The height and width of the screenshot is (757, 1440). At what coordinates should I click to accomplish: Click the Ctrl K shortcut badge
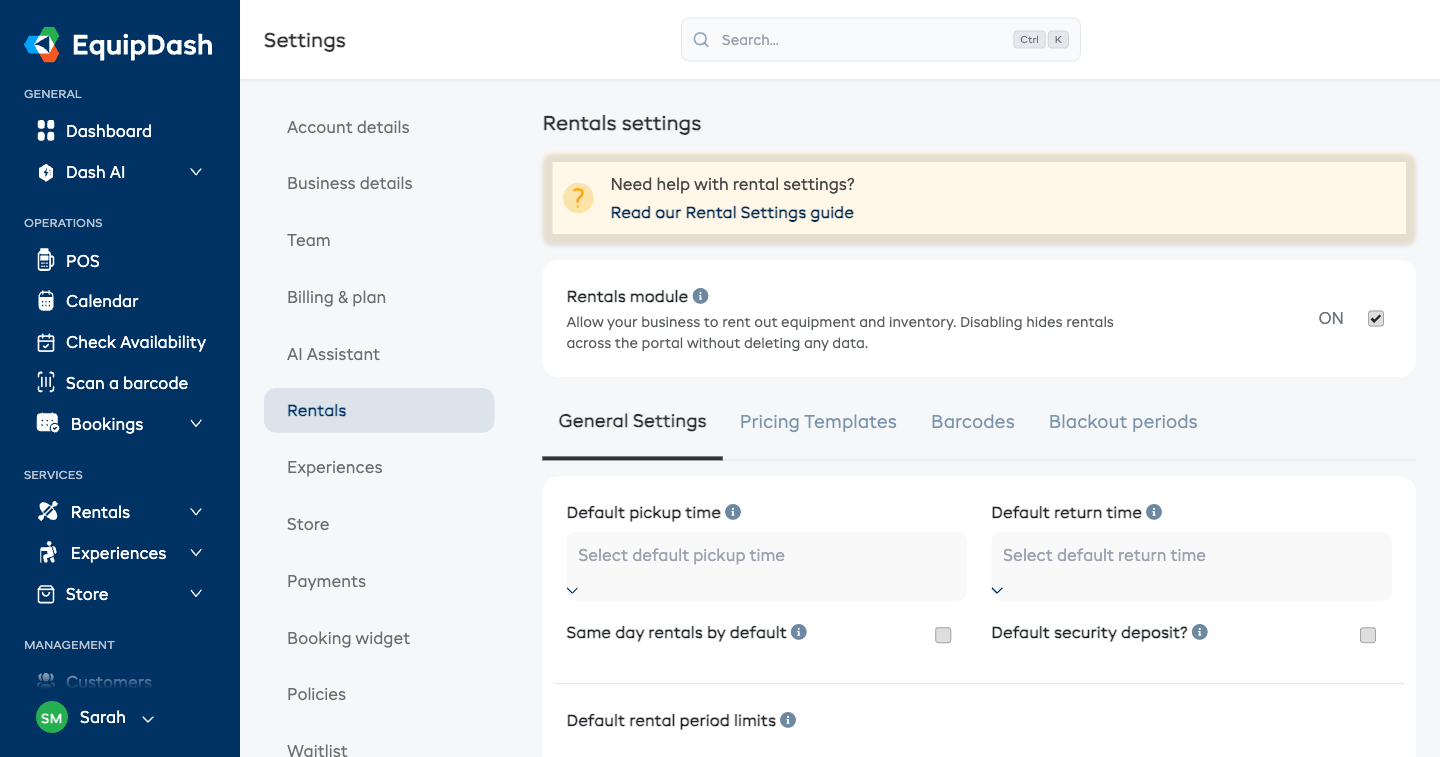1041,40
